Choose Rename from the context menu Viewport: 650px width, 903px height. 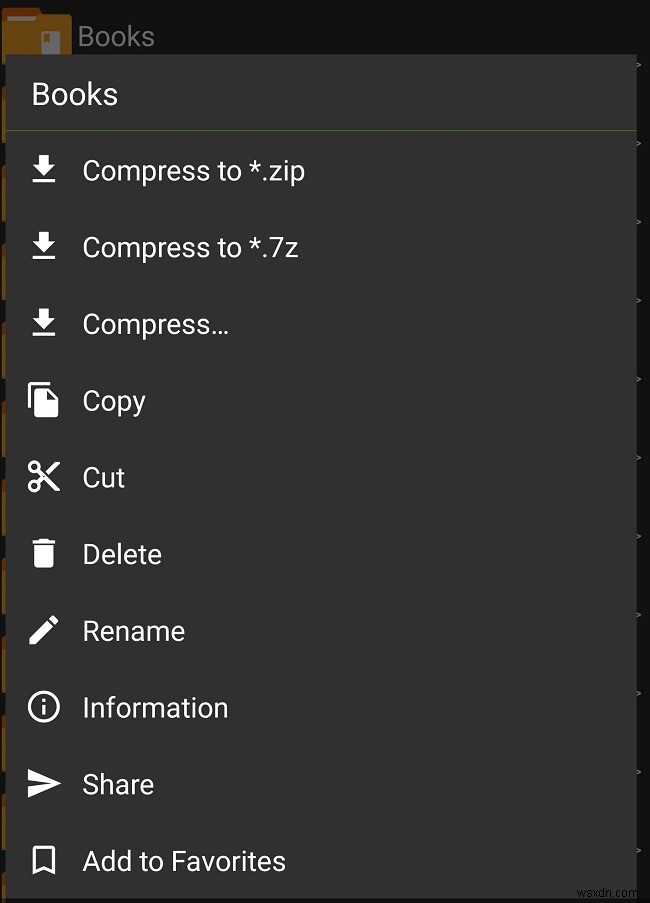(x=133, y=630)
